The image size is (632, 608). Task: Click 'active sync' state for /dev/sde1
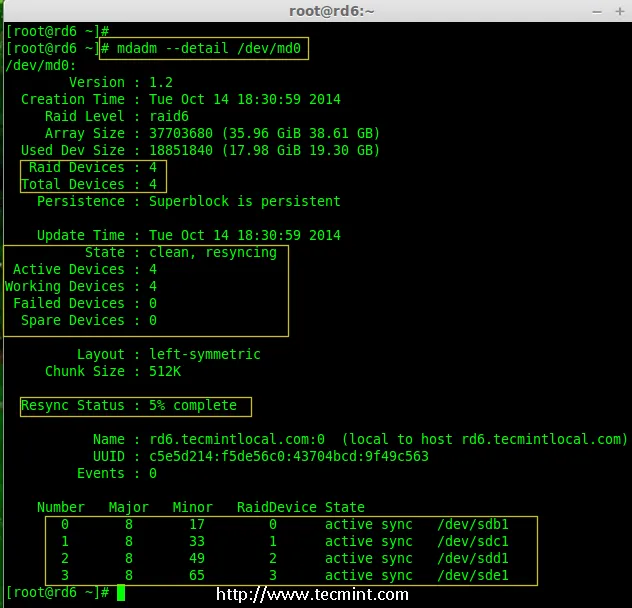(368, 575)
